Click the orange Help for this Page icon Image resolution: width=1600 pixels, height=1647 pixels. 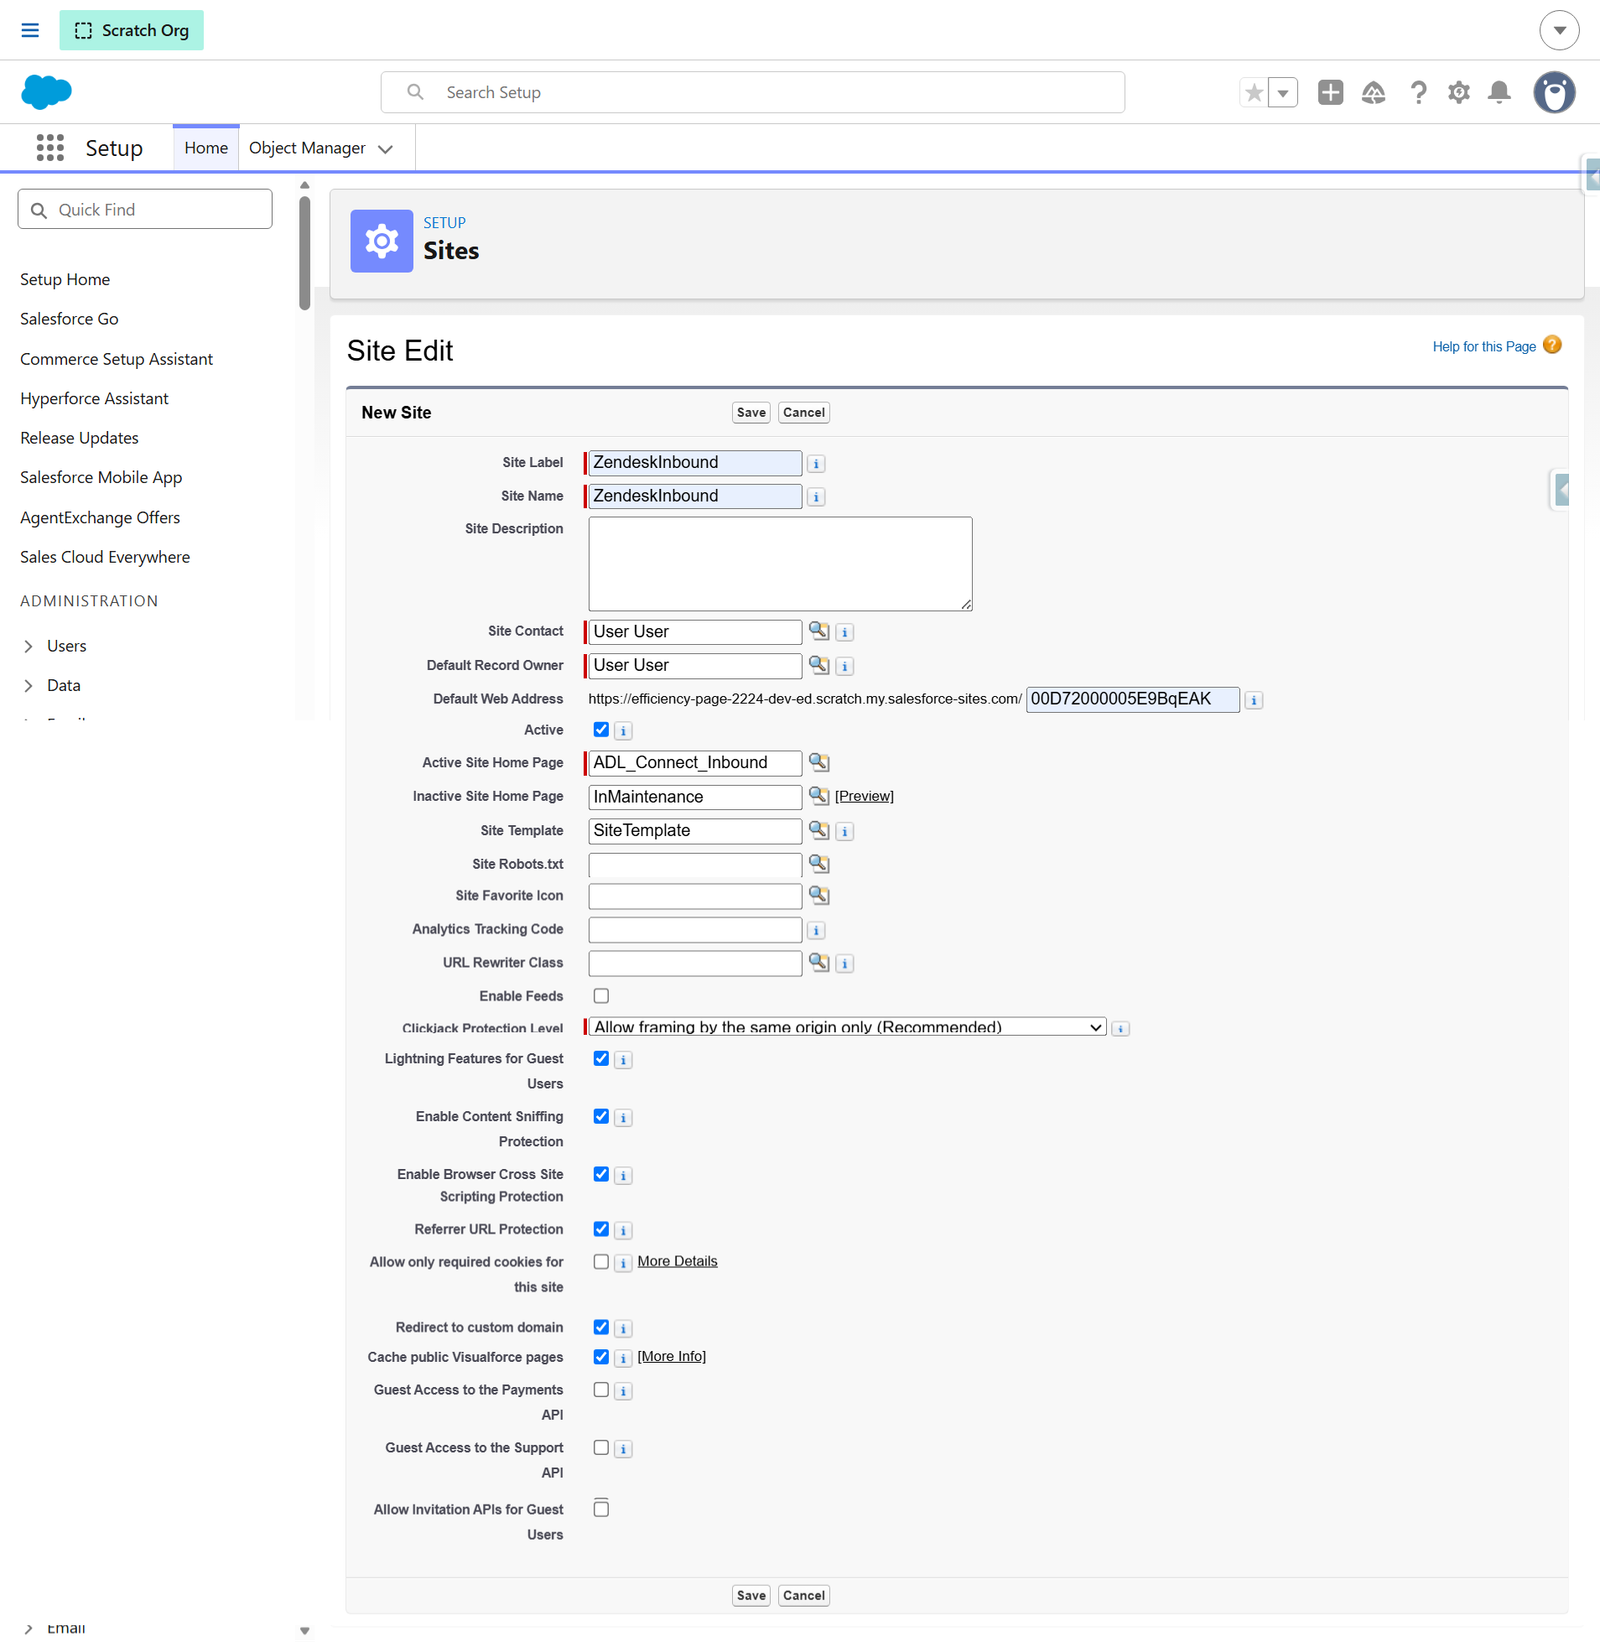pos(1552,345)
